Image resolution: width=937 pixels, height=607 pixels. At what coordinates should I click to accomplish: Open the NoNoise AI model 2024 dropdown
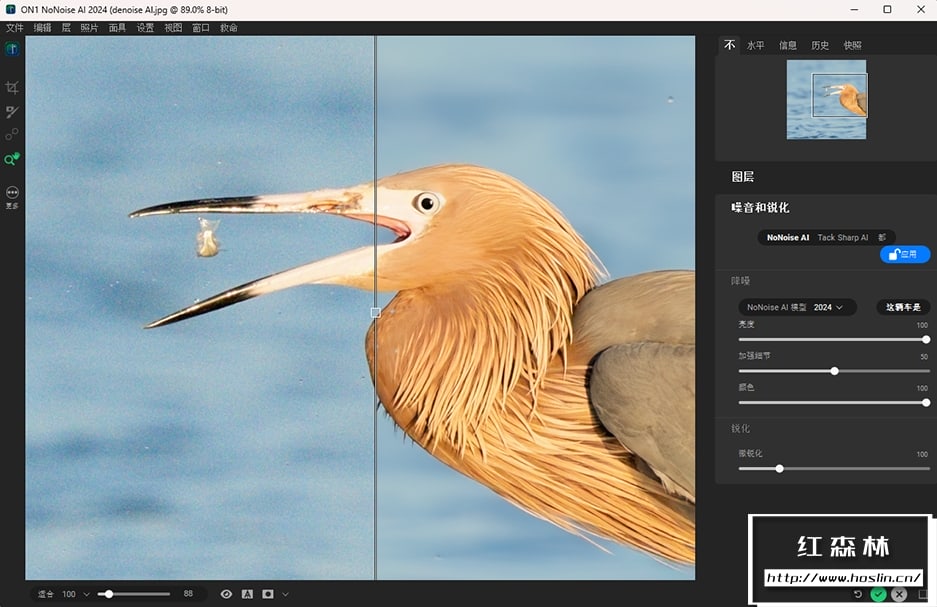(797, 307)
